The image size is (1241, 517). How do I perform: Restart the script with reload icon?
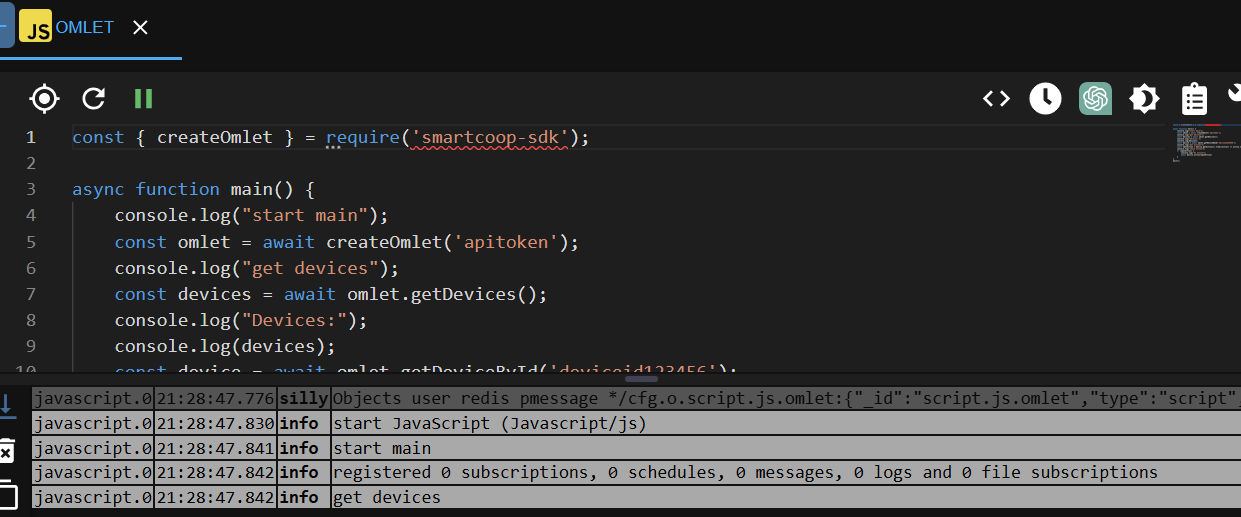tap(94, 98)
